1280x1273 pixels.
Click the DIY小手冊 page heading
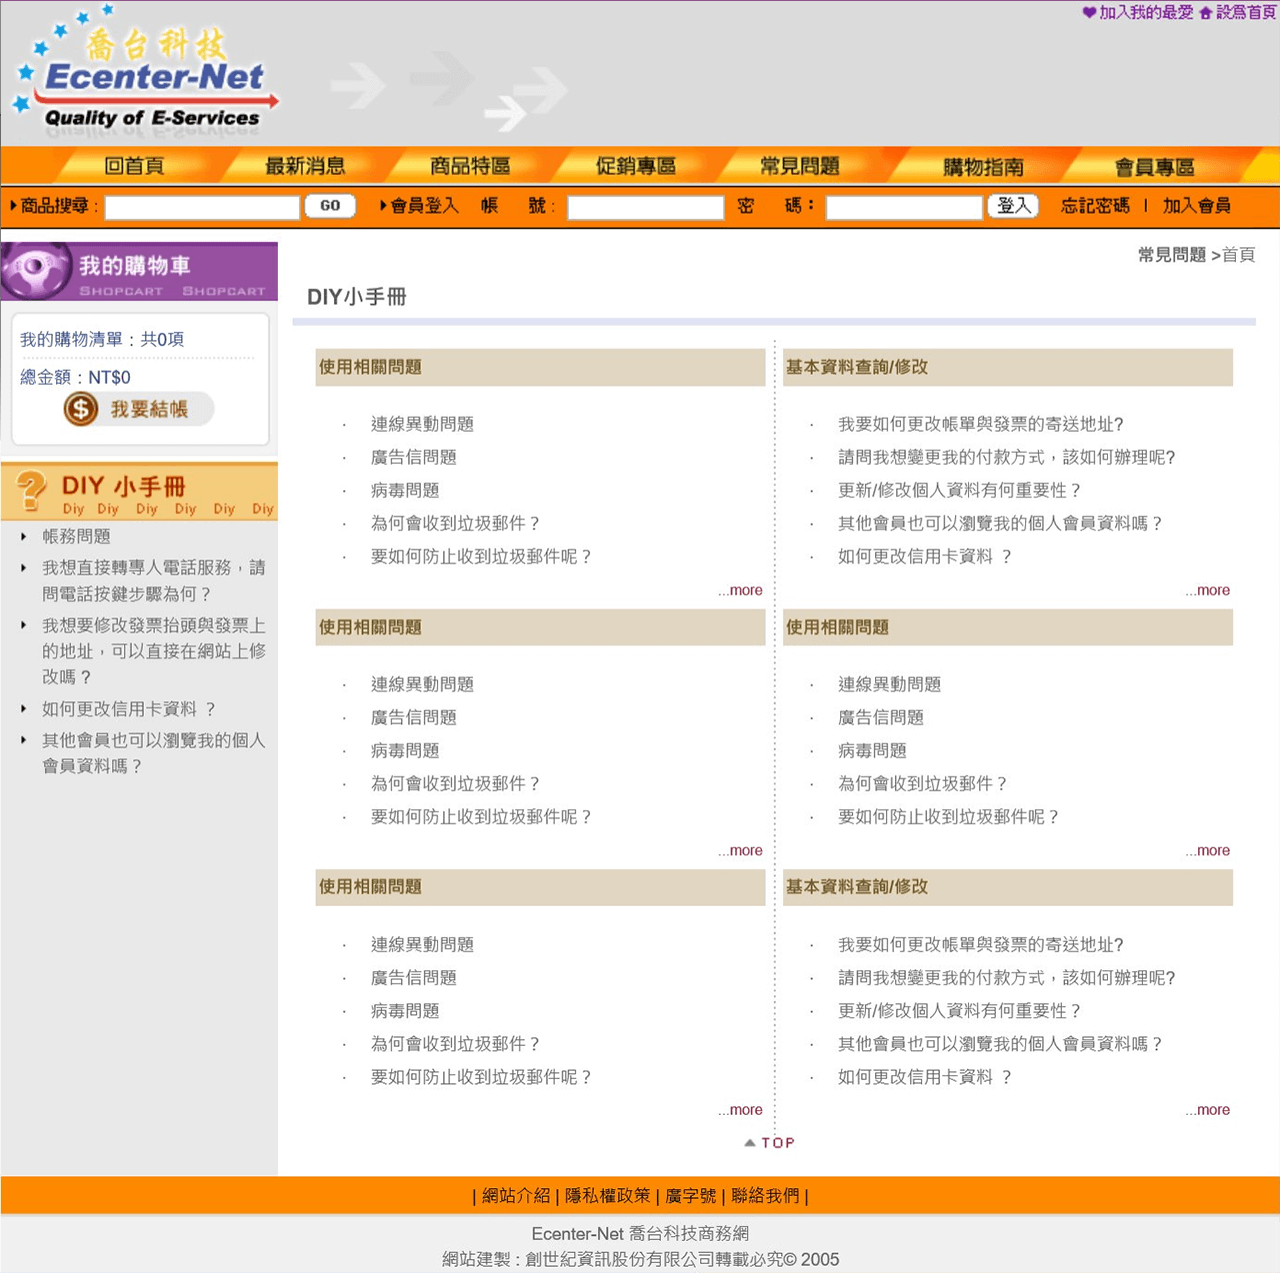[x=356, y=296]
